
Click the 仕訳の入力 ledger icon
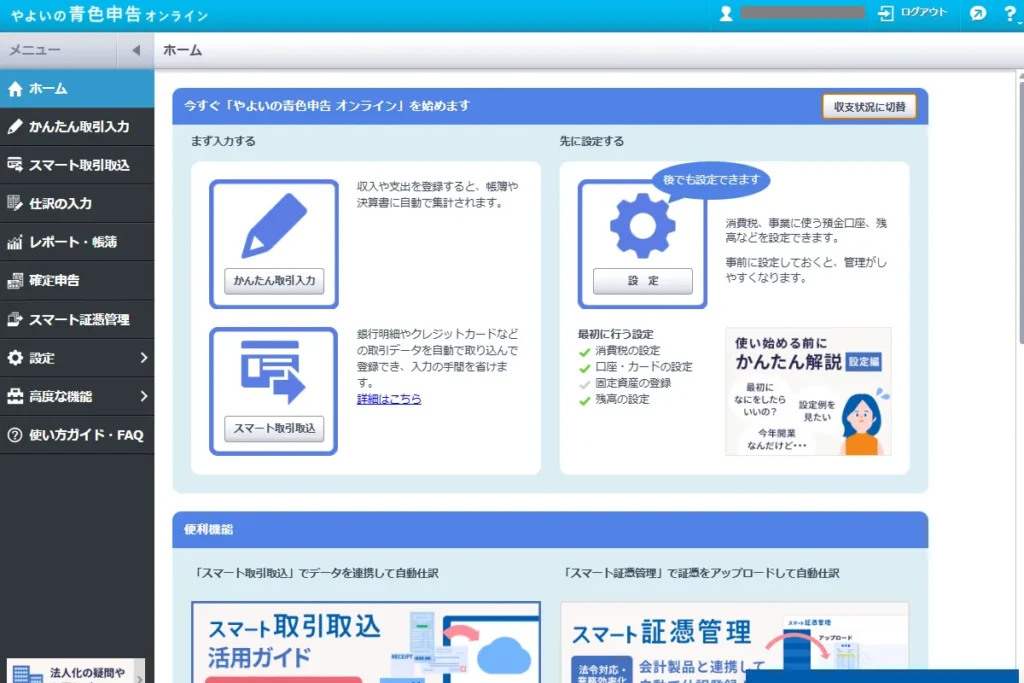coord(15,203)
